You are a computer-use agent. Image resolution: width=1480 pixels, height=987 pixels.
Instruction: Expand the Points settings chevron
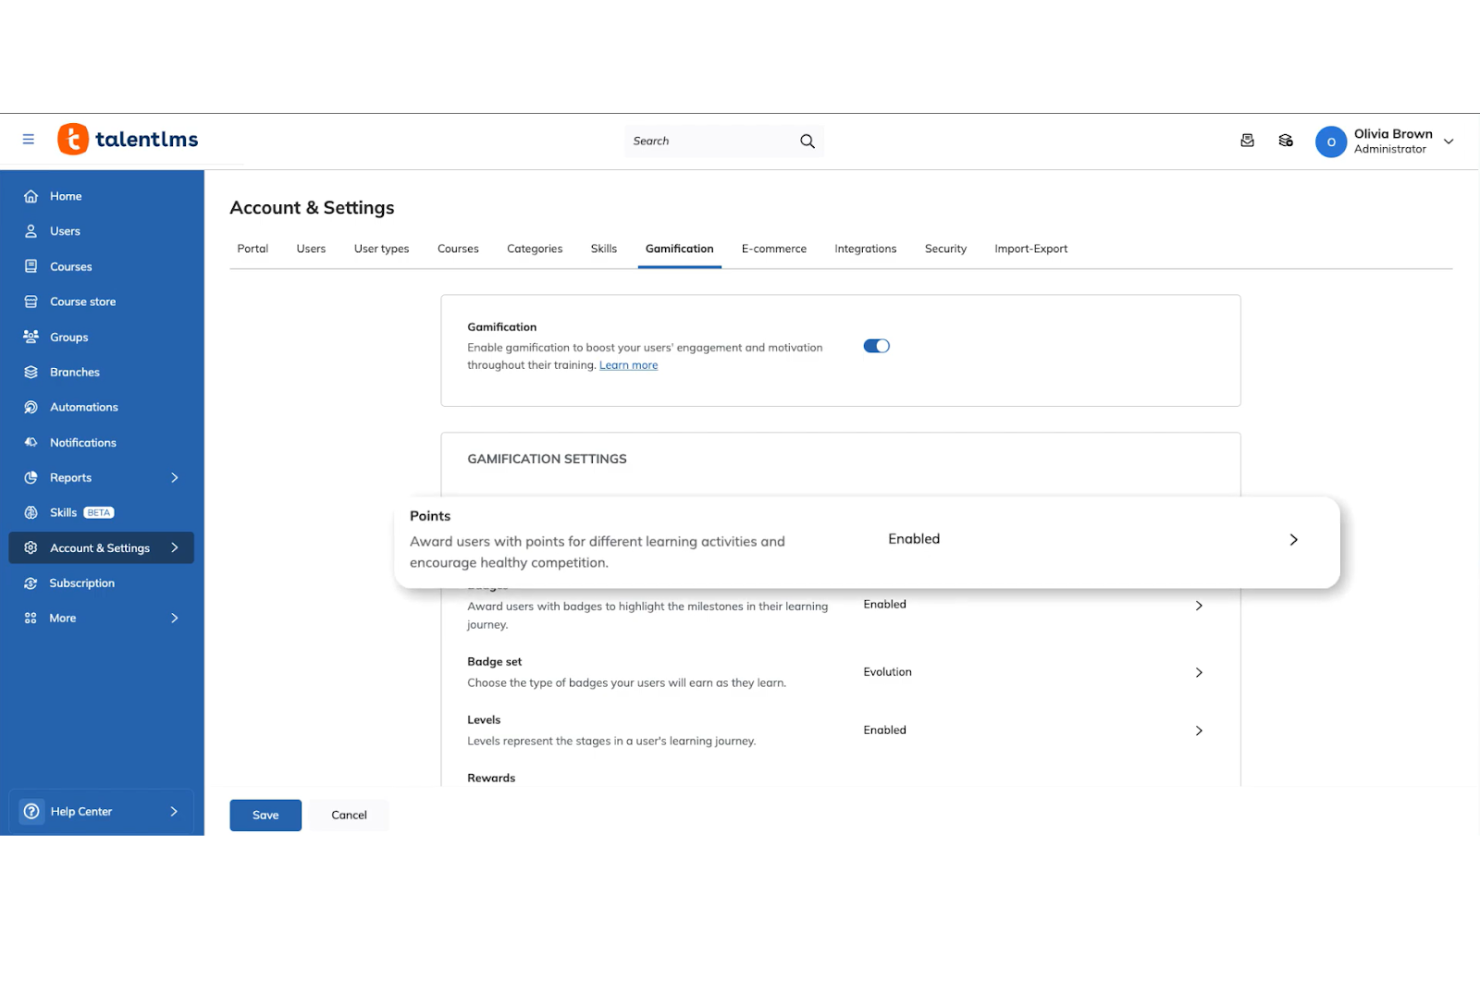pos(1293,539)
